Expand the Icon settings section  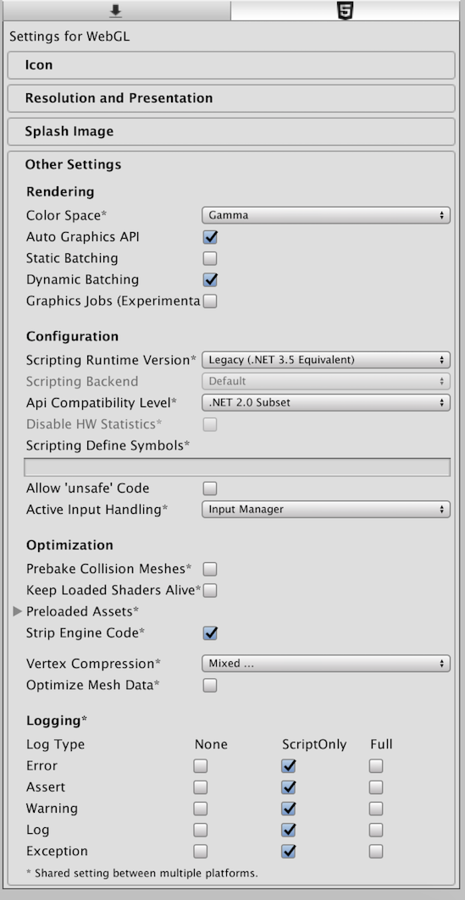tap(232, 65)
